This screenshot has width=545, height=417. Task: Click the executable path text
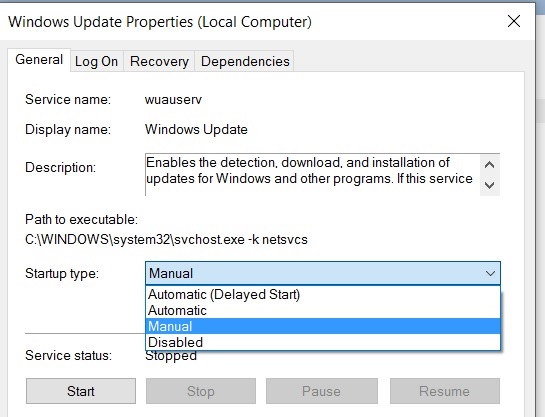click(166, 240)
